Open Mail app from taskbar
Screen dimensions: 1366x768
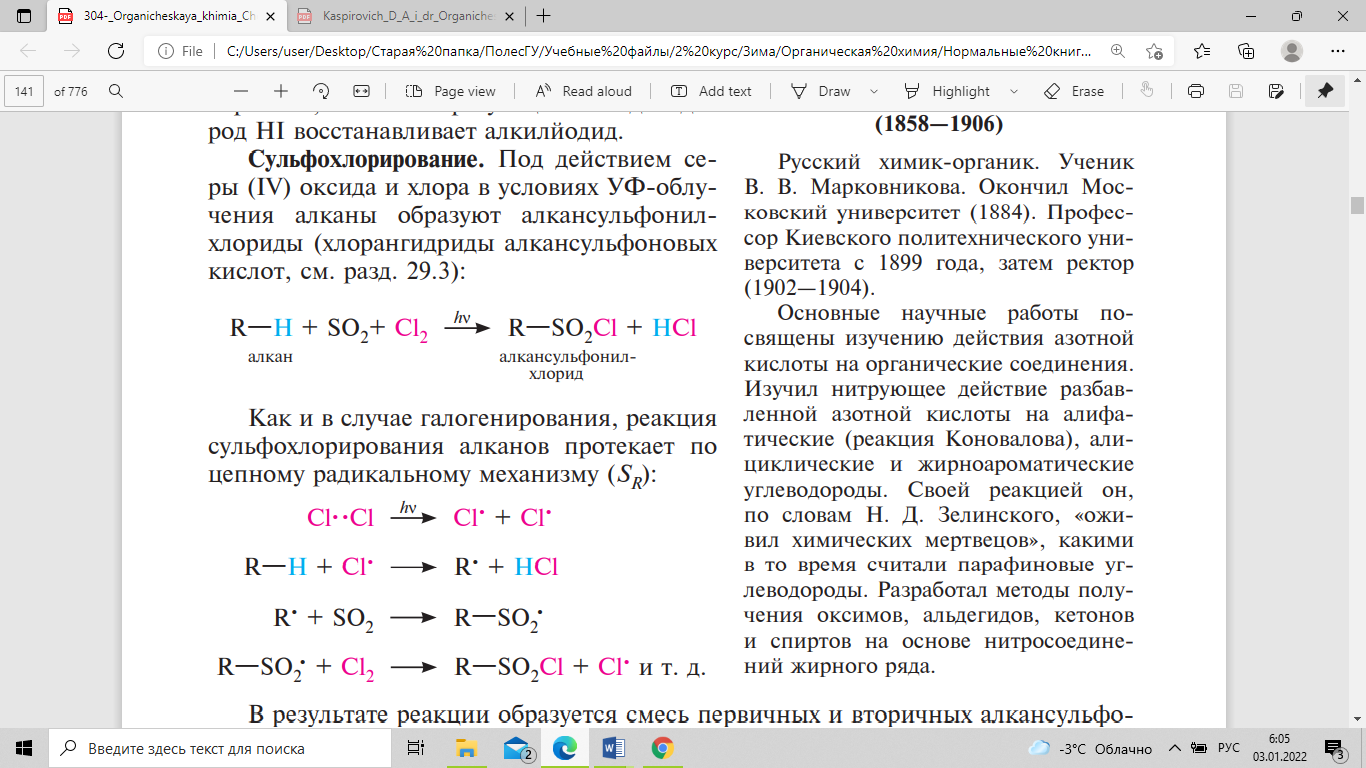(x=516, y=748)
